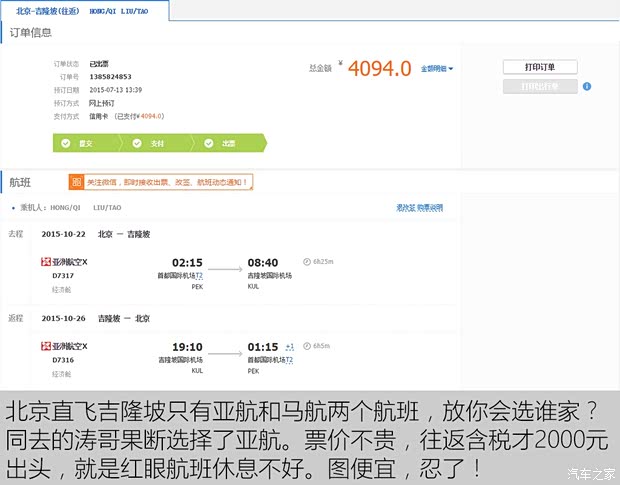Click the return departure time 19:10
Image resolution: width=620 pixels, height=485 pixels.
187,347
